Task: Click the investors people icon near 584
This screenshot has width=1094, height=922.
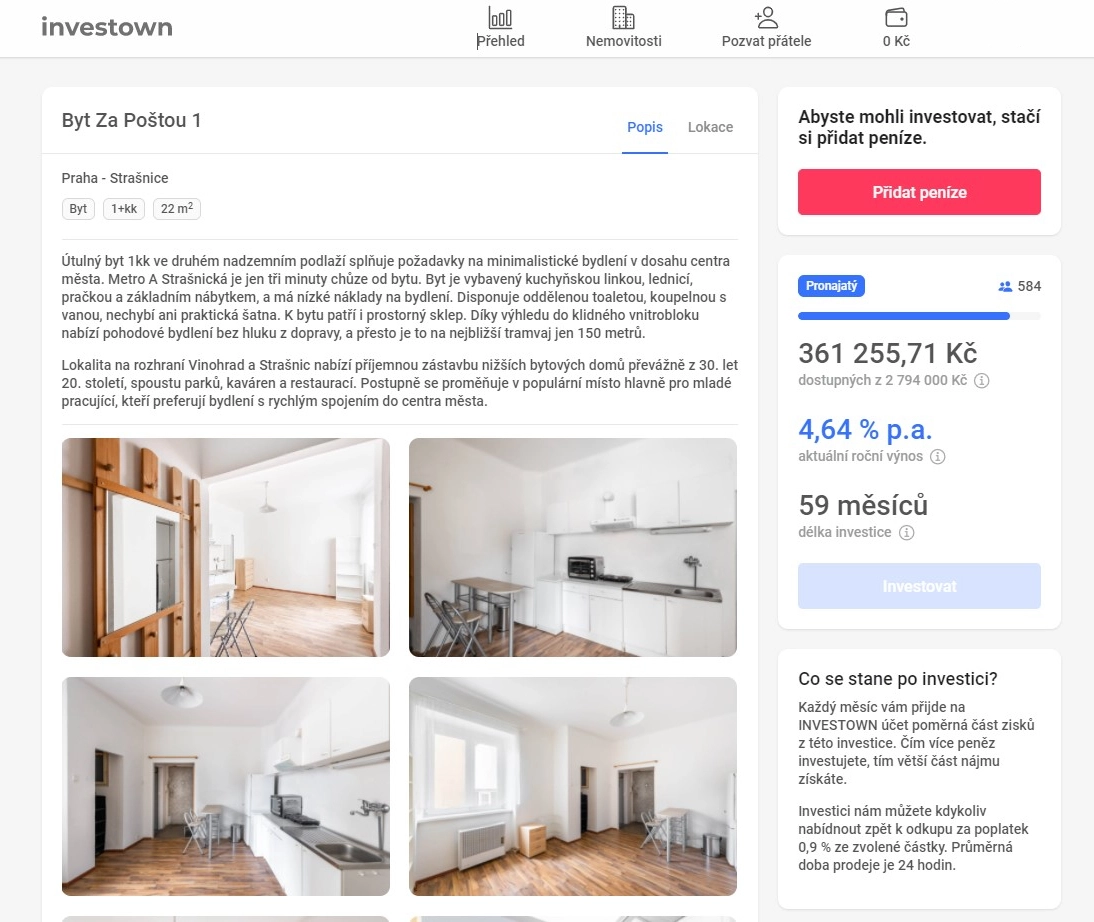Action: coord(1005,286)
